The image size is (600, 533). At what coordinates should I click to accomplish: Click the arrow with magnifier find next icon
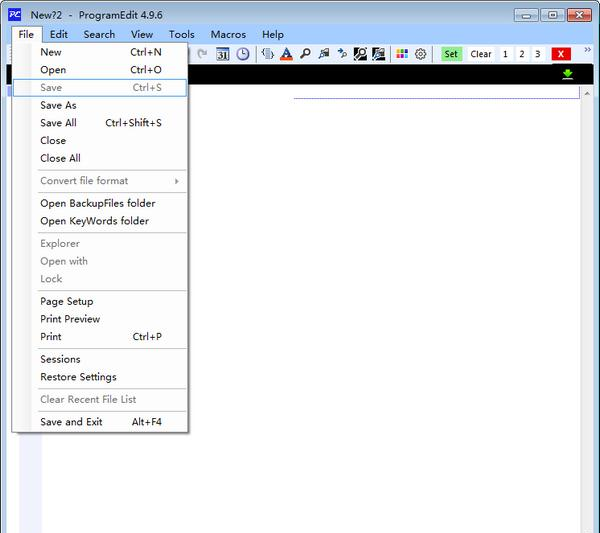[342, 54]
